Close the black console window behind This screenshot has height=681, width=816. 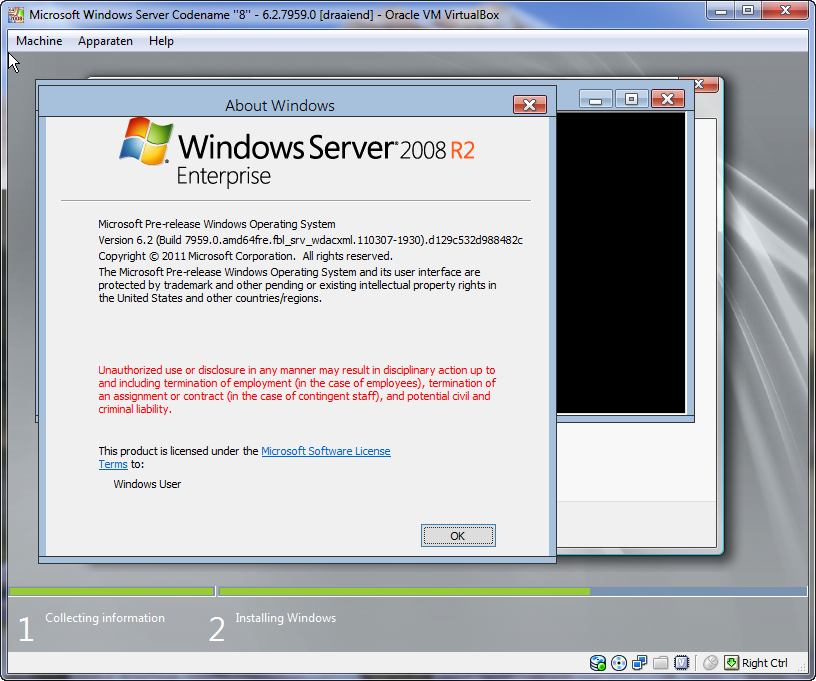668,99
